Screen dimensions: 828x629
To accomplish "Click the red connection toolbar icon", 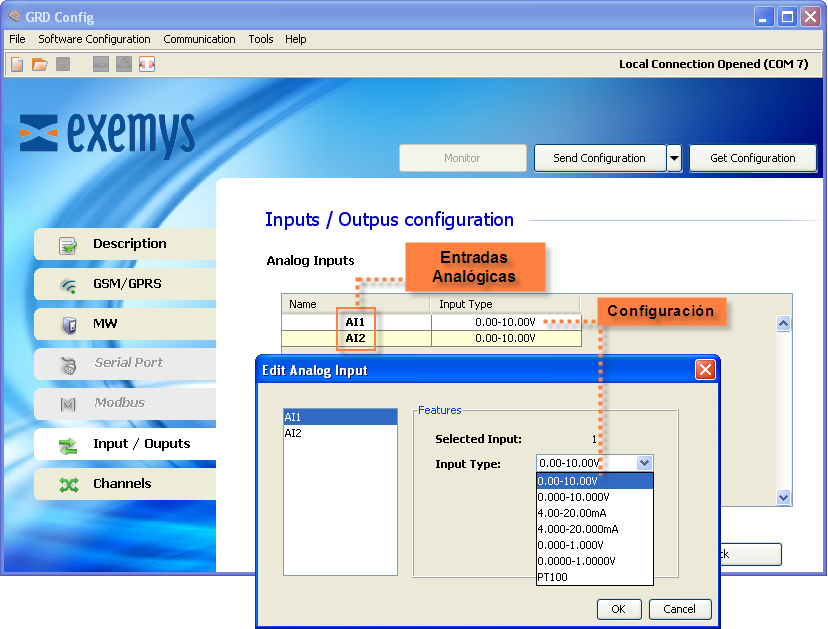I will pyautogui.click(x=147, y=64).
